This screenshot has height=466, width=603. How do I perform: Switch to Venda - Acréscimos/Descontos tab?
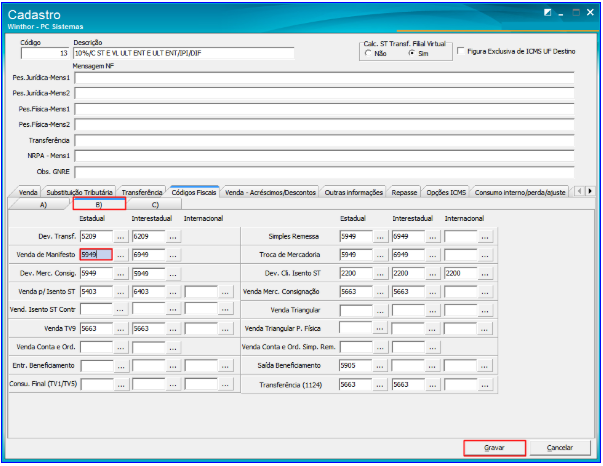pyautogui.click(x=270, y=192)
